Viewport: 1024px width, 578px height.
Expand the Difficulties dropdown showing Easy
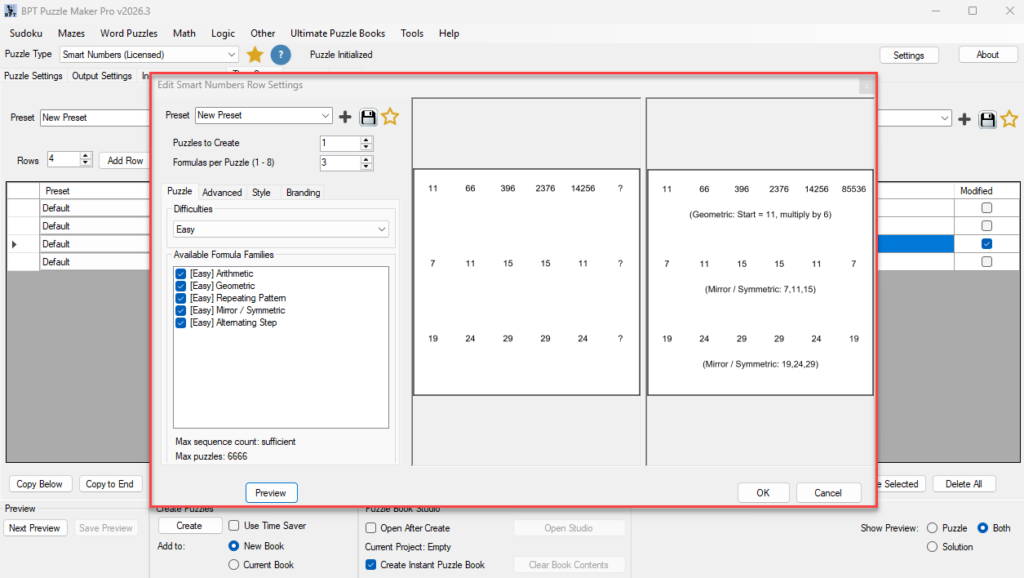[281, 229]
